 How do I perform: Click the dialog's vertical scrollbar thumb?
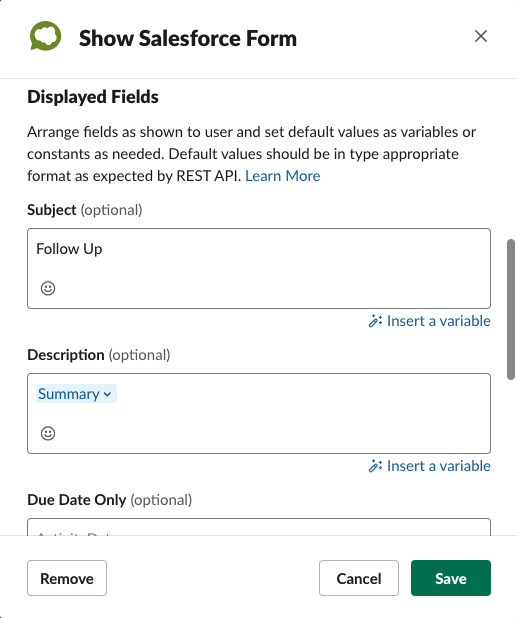tap(511, 309)
